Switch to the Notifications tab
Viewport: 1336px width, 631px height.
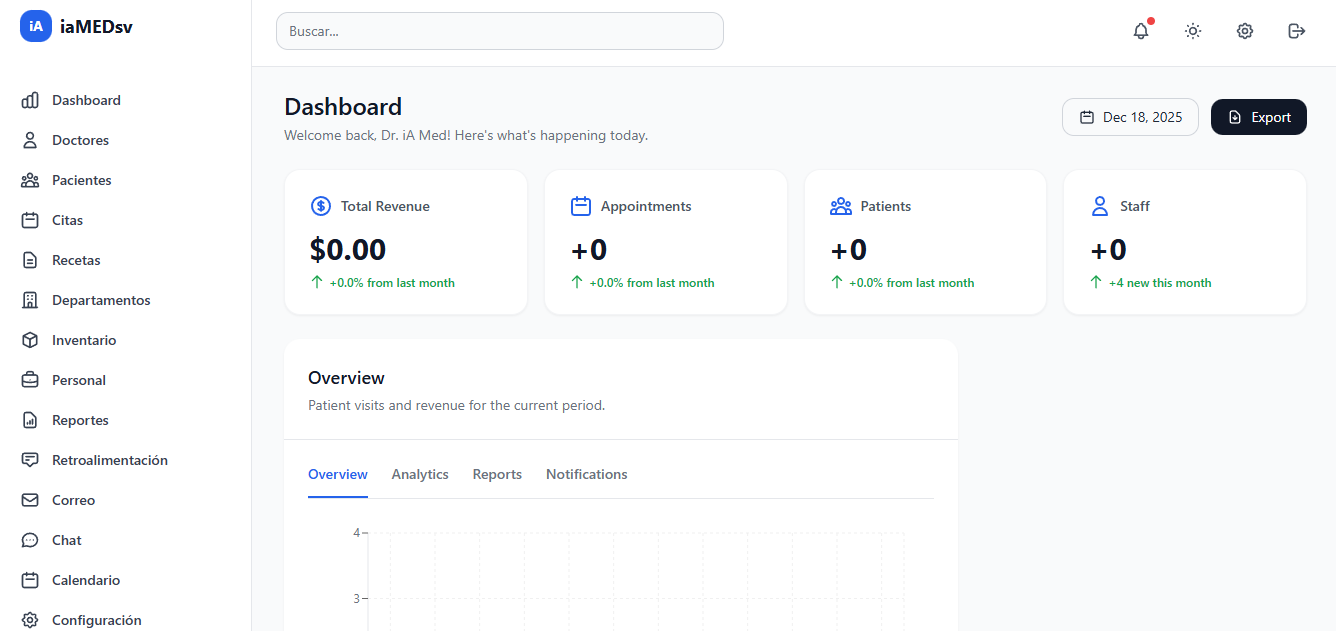point(586,474)
